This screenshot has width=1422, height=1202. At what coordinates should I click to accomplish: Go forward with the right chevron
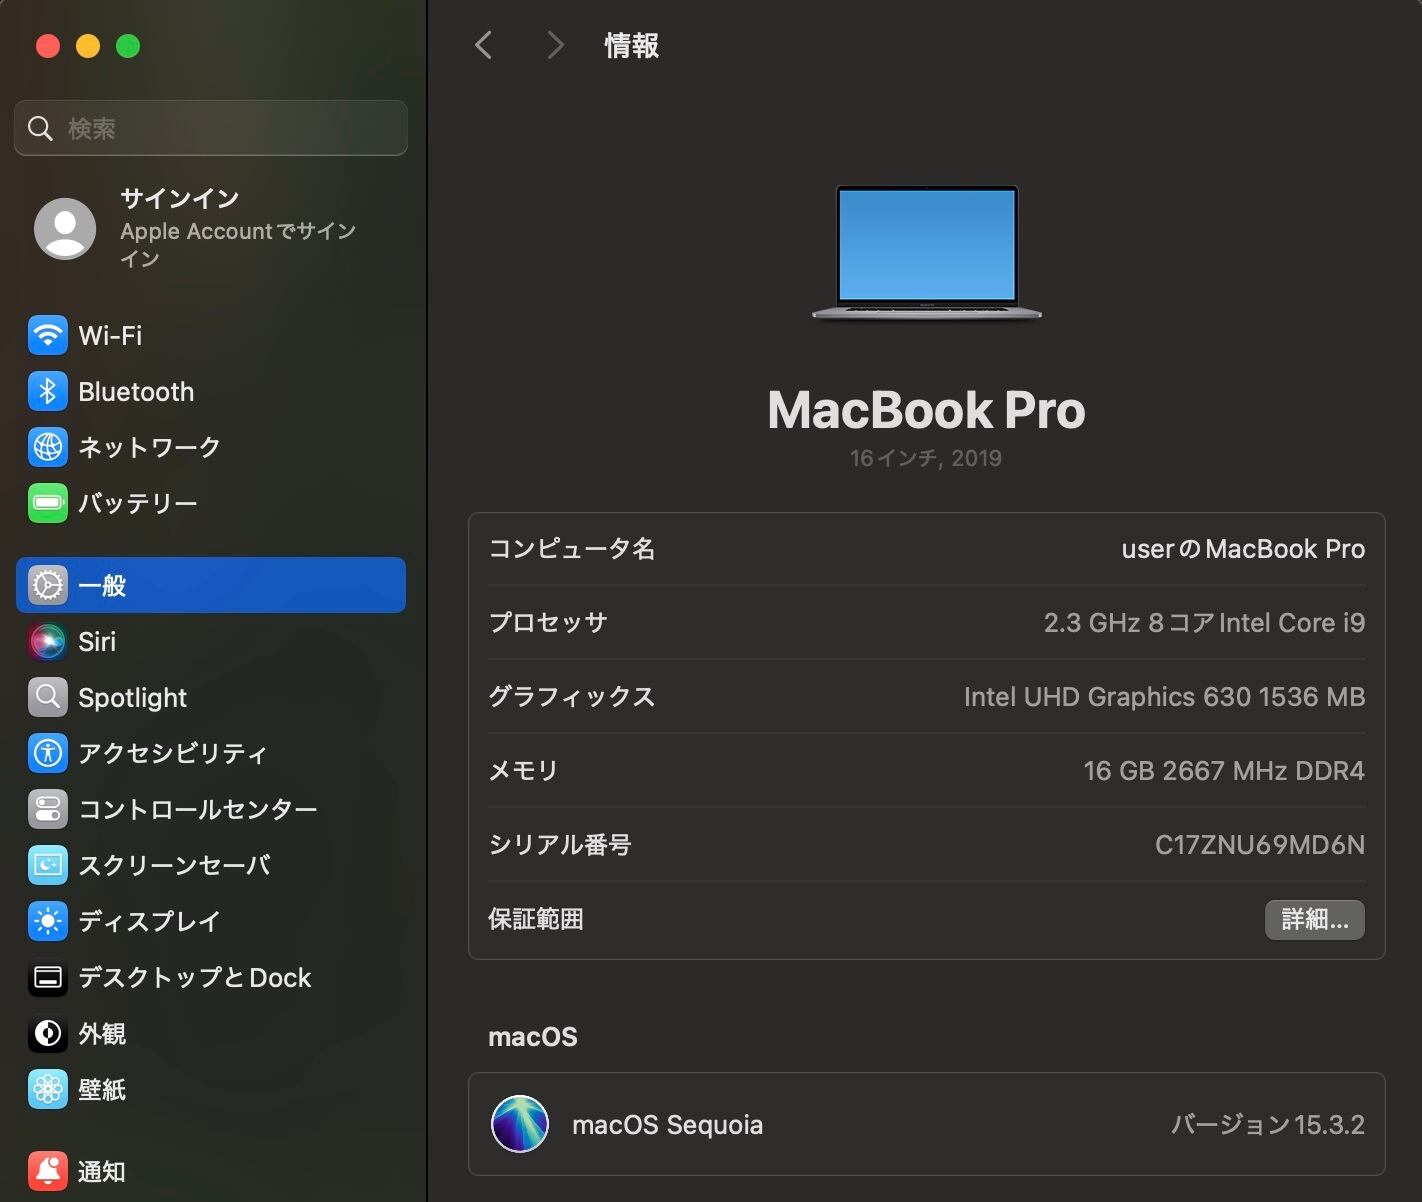coord(555,45)
